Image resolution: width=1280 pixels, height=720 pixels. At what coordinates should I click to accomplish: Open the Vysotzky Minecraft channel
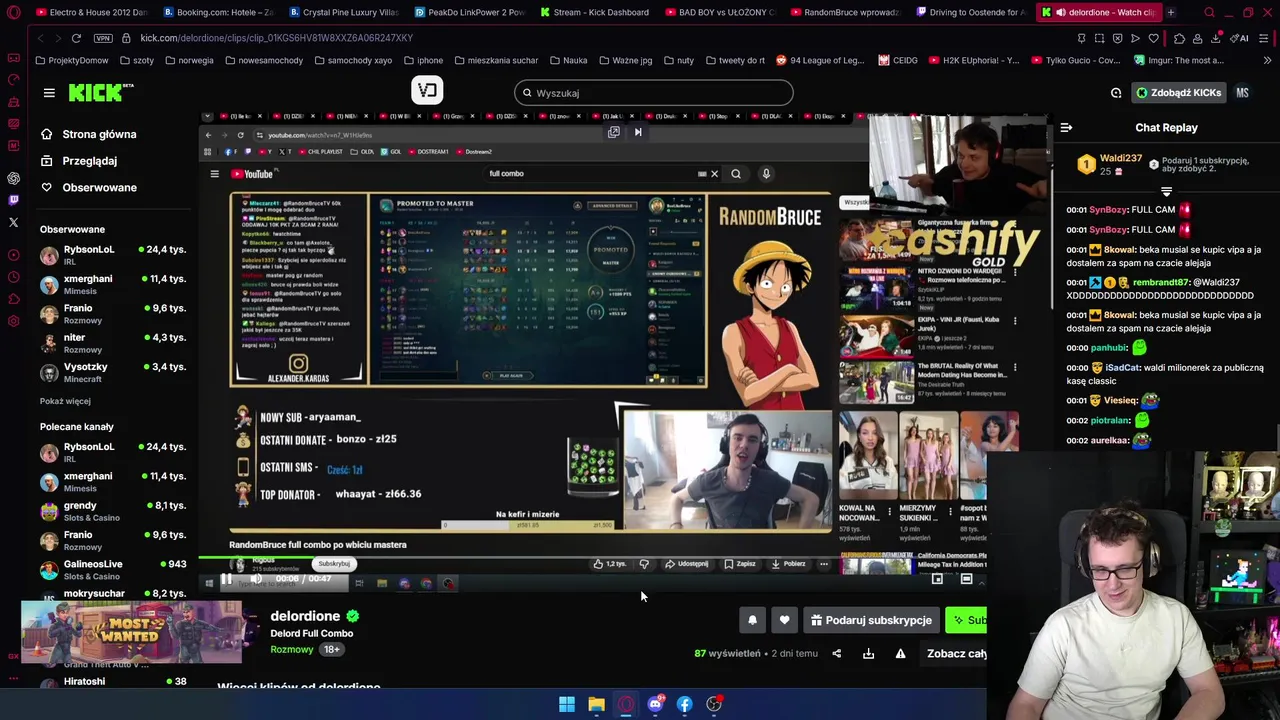point(113,372)
